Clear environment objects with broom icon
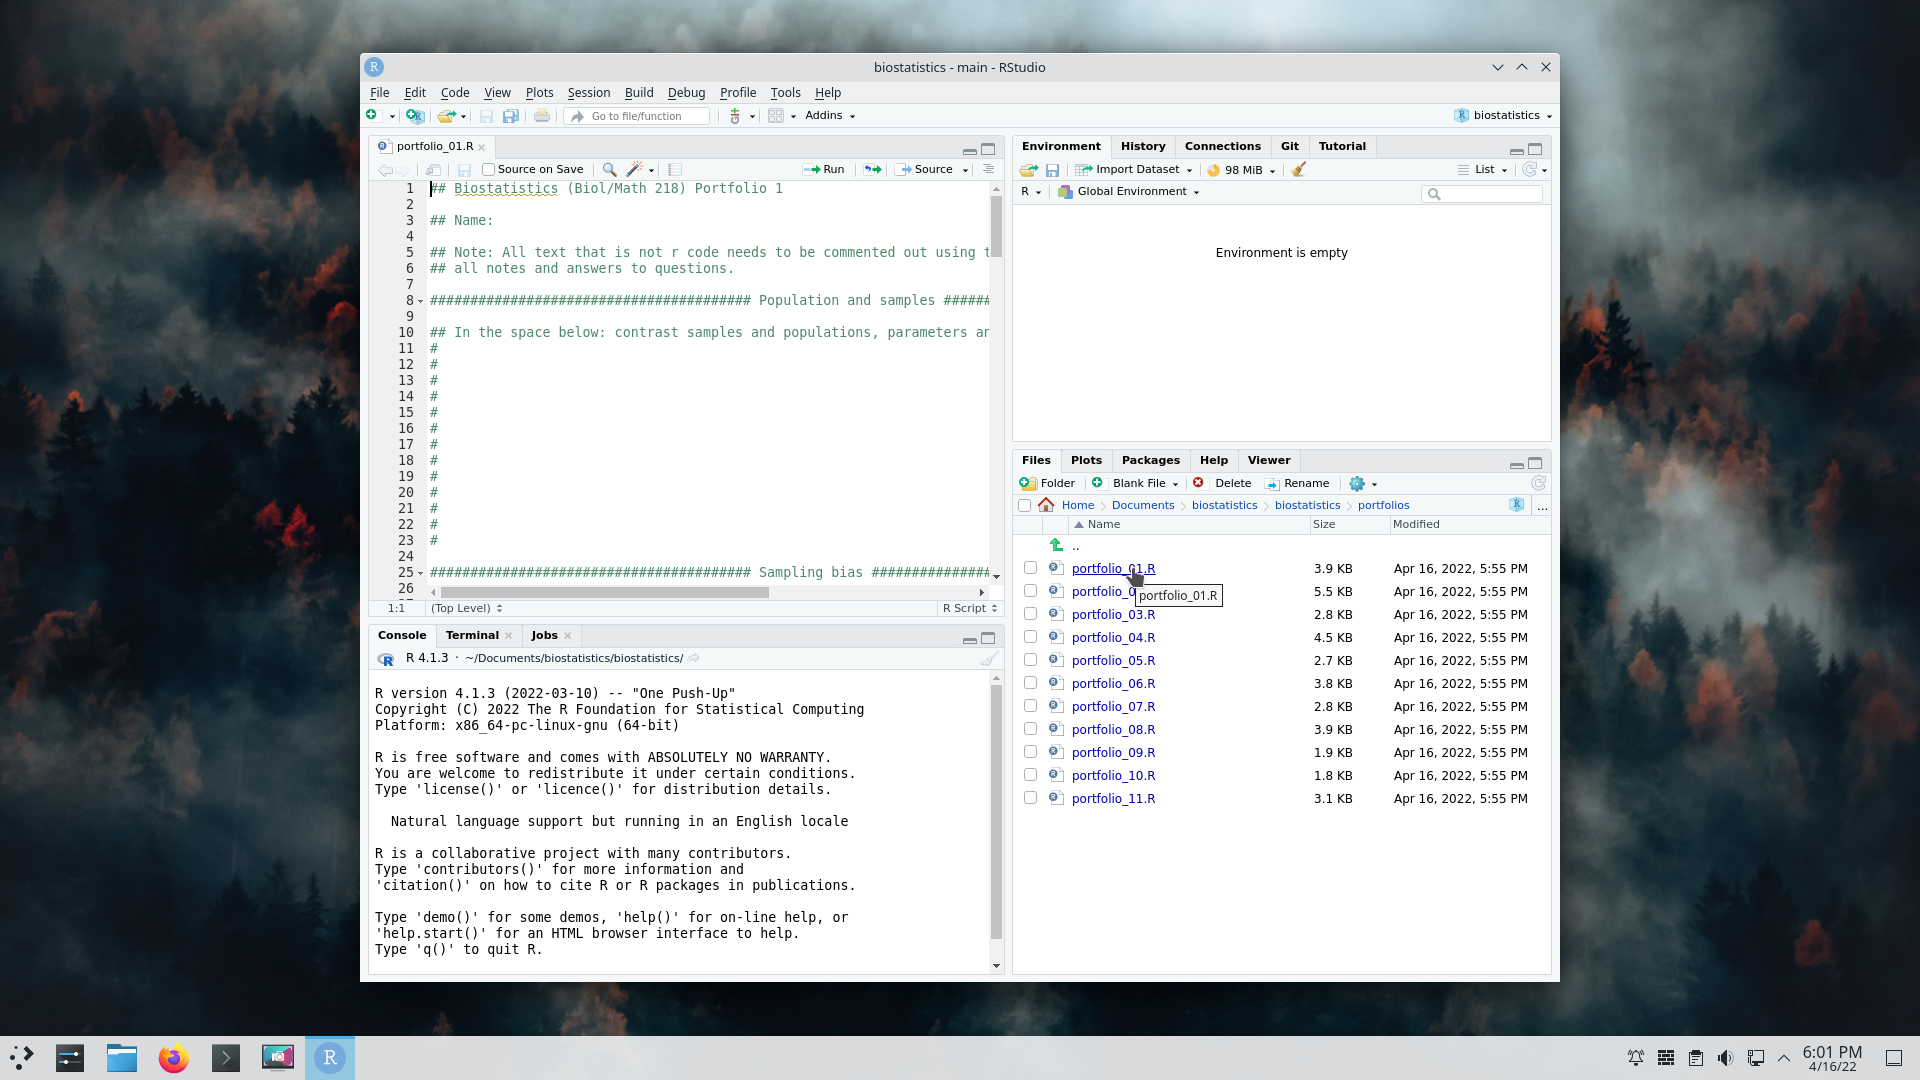This screenshot has width=1920, height=1080. click(1298, 170)
